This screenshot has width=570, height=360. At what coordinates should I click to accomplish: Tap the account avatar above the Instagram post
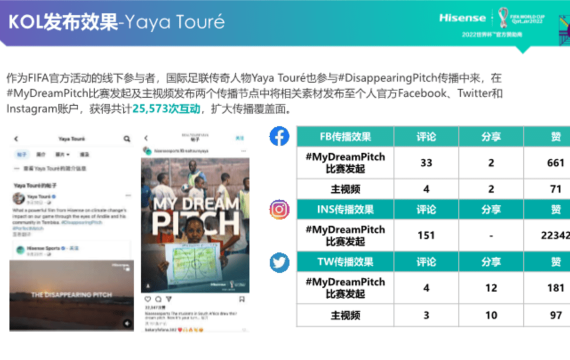point(147,151)
